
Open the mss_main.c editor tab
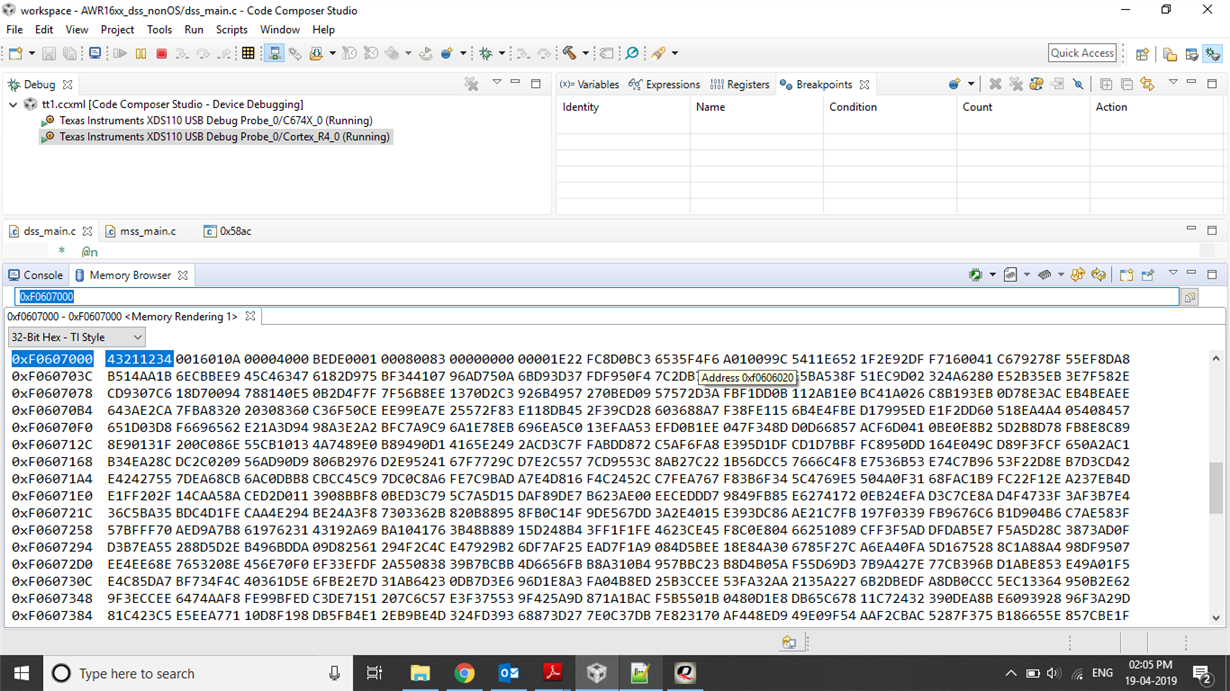point(140,231)
